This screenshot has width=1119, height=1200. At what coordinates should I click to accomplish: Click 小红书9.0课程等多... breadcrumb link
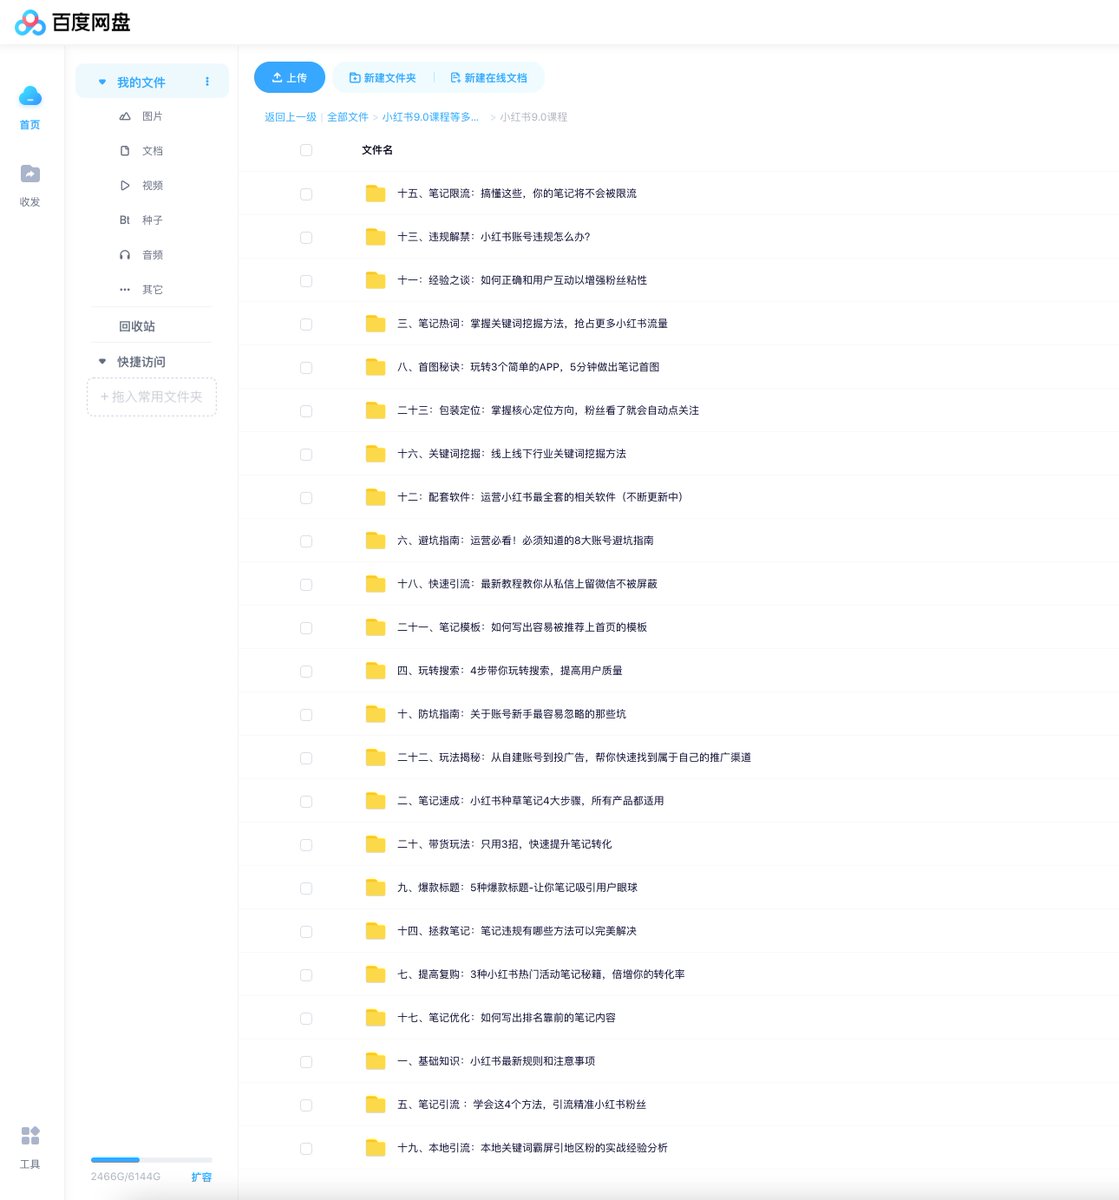tap(430, 117)
